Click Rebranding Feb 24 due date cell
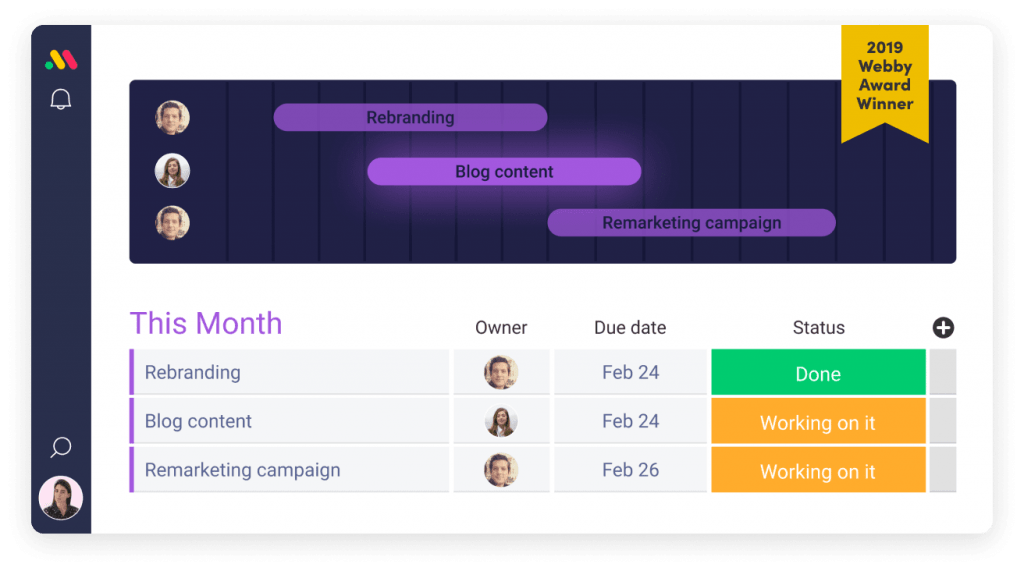The height and width of the screenshot is (571, 1024). [630, 372]
